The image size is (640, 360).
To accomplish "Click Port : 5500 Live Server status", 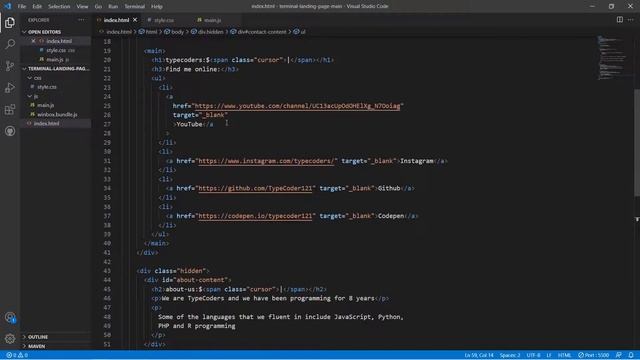I will (593, 355).
